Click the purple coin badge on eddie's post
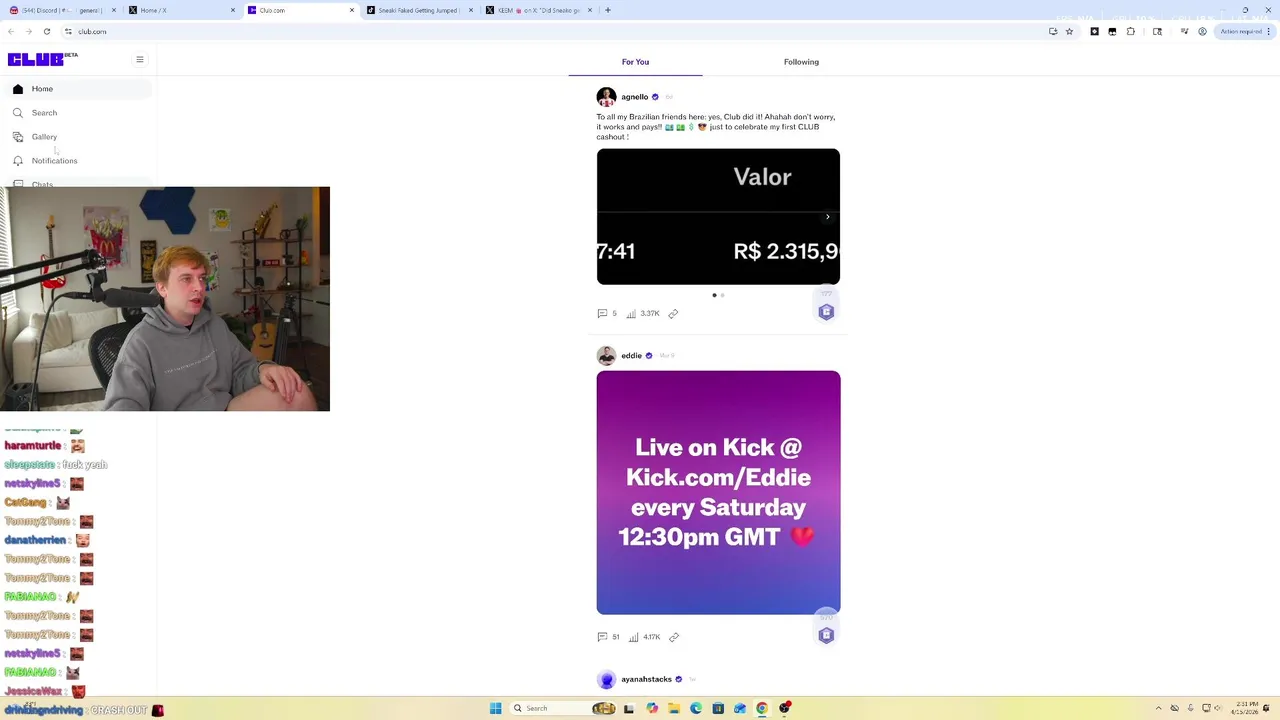Screen dimensions: 1280x720 tap(826, 635)
